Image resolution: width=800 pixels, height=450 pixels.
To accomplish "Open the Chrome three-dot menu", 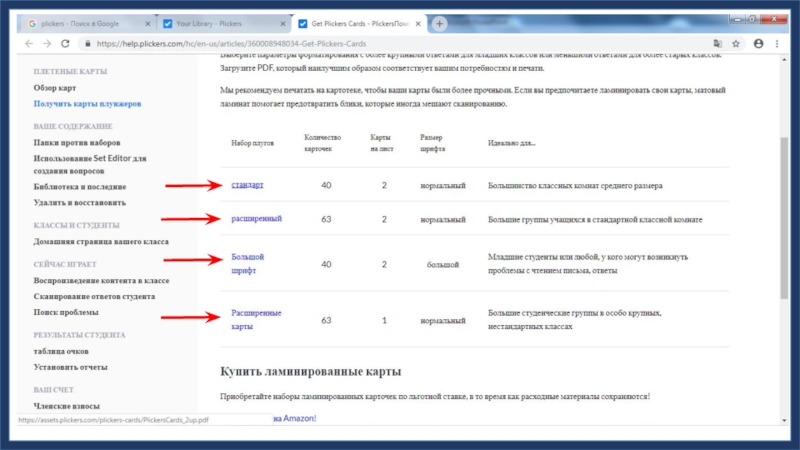I will (x=777, y=44).
